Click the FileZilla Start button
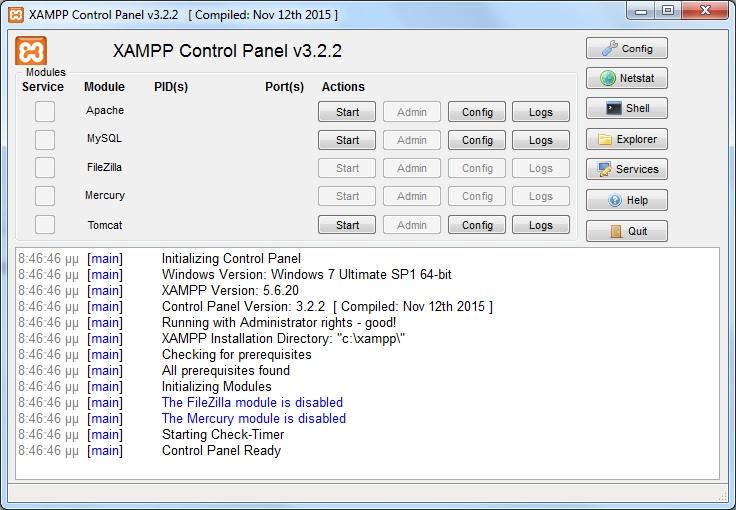 point(347,168)
